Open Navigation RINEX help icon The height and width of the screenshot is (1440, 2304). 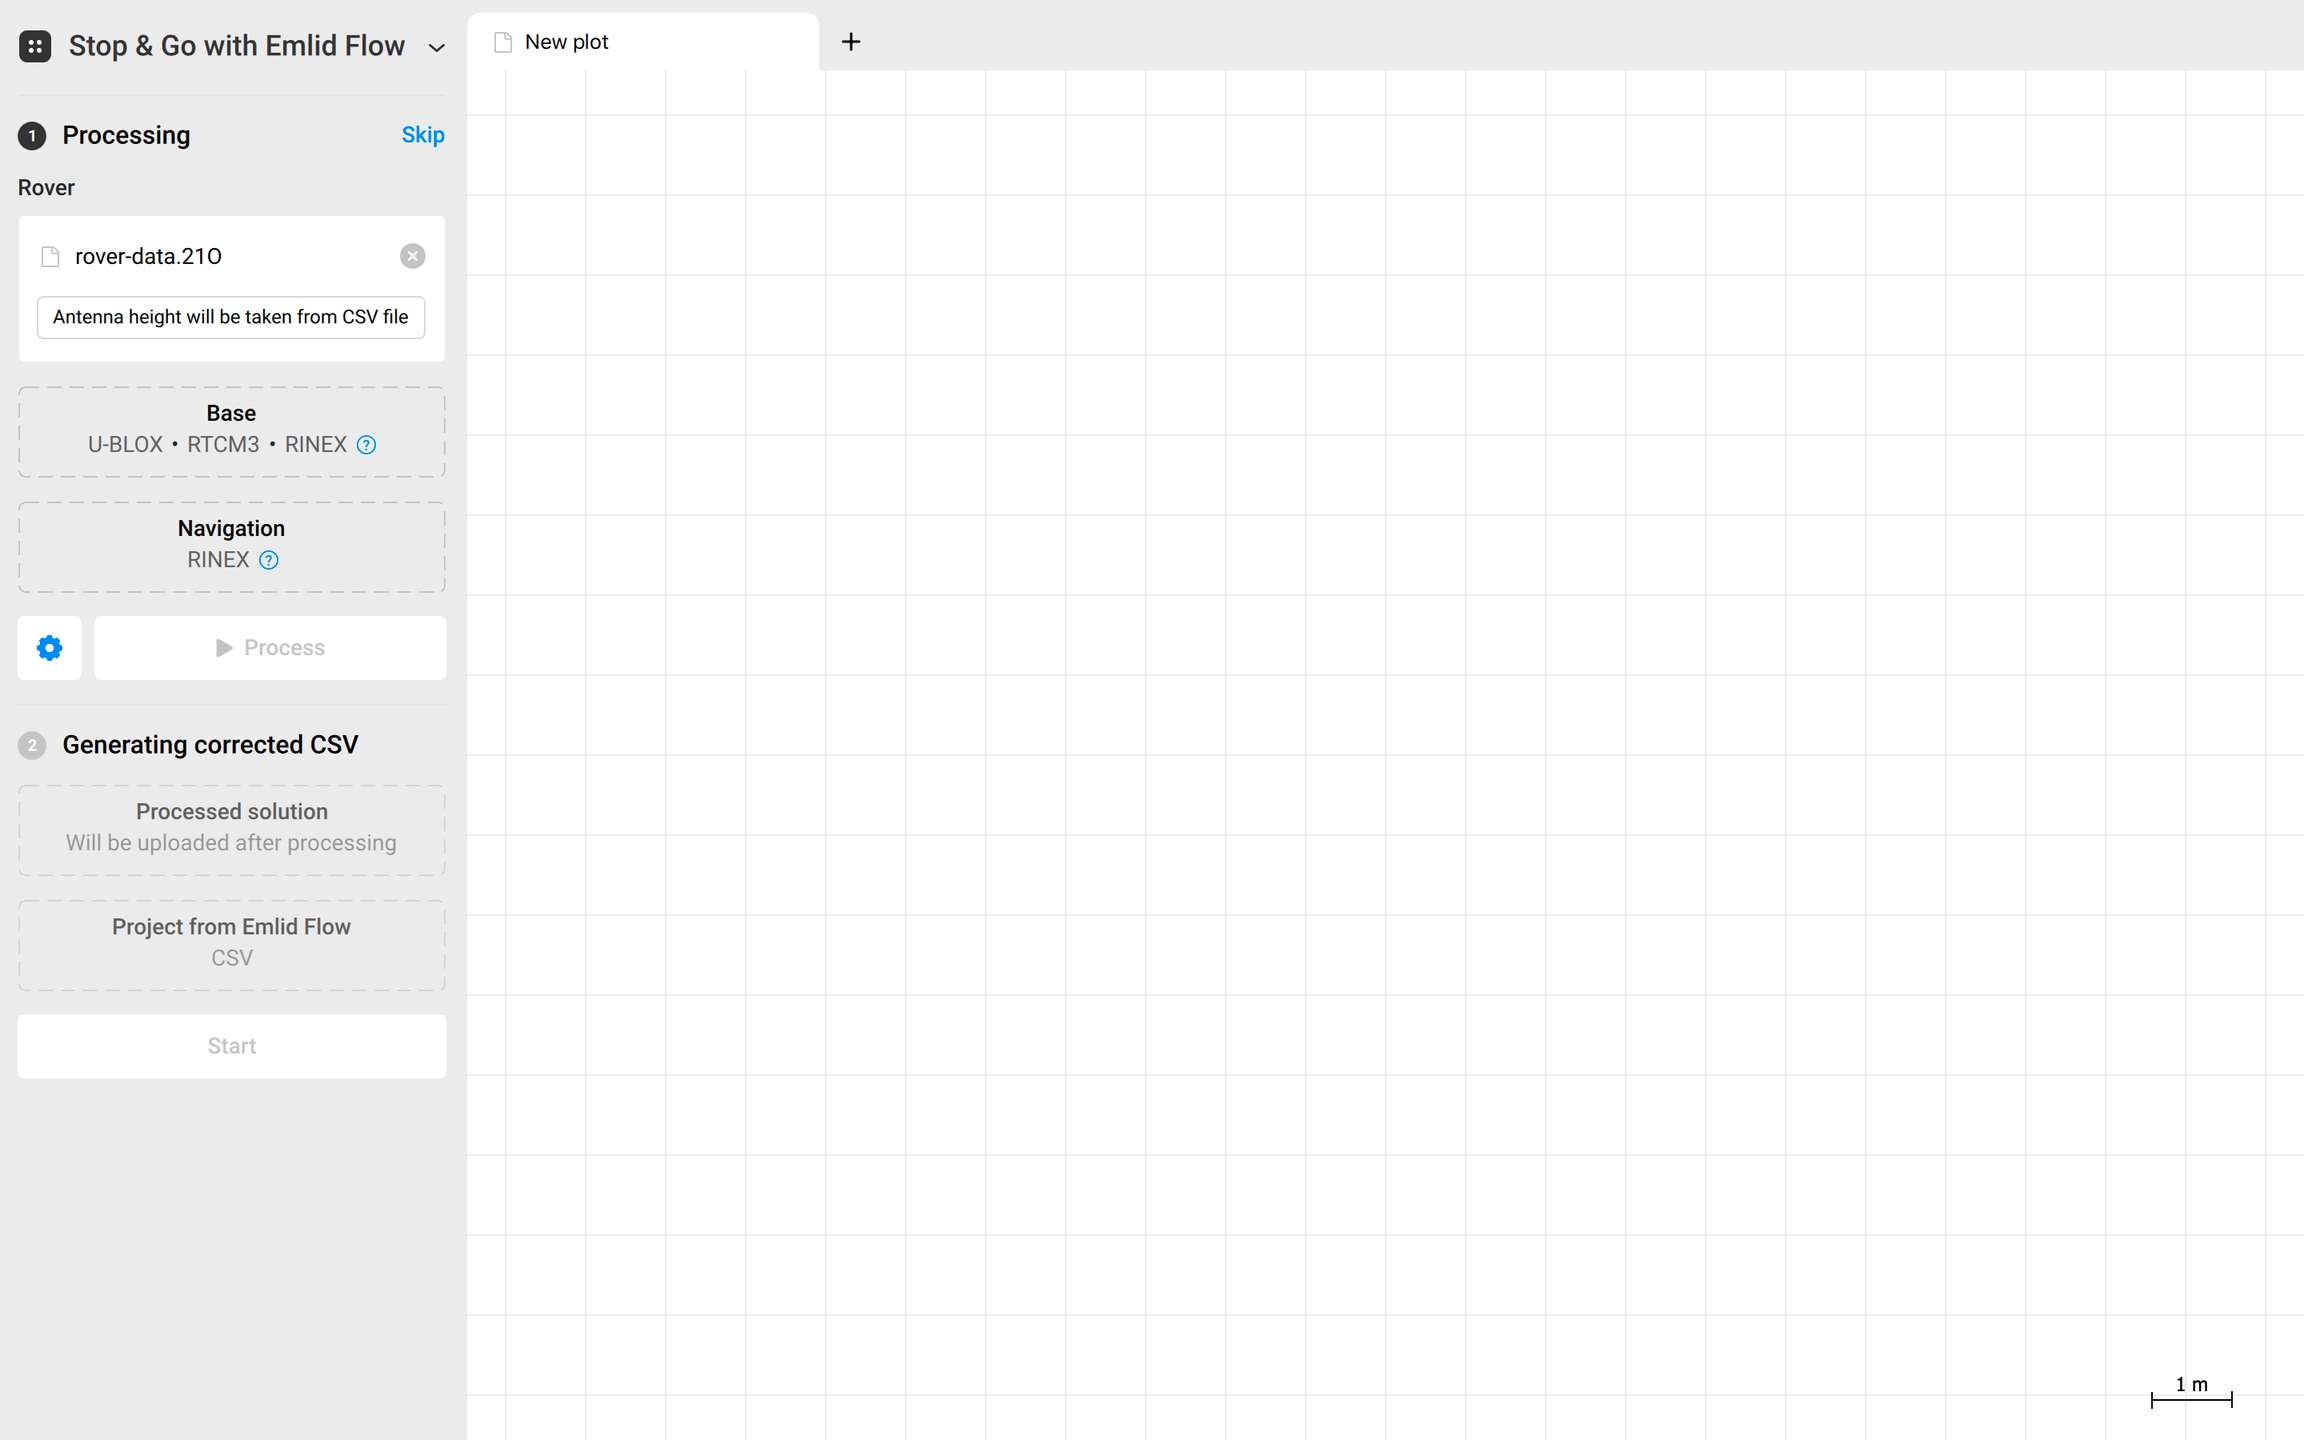pyautogui.click(x=269, y=560)
